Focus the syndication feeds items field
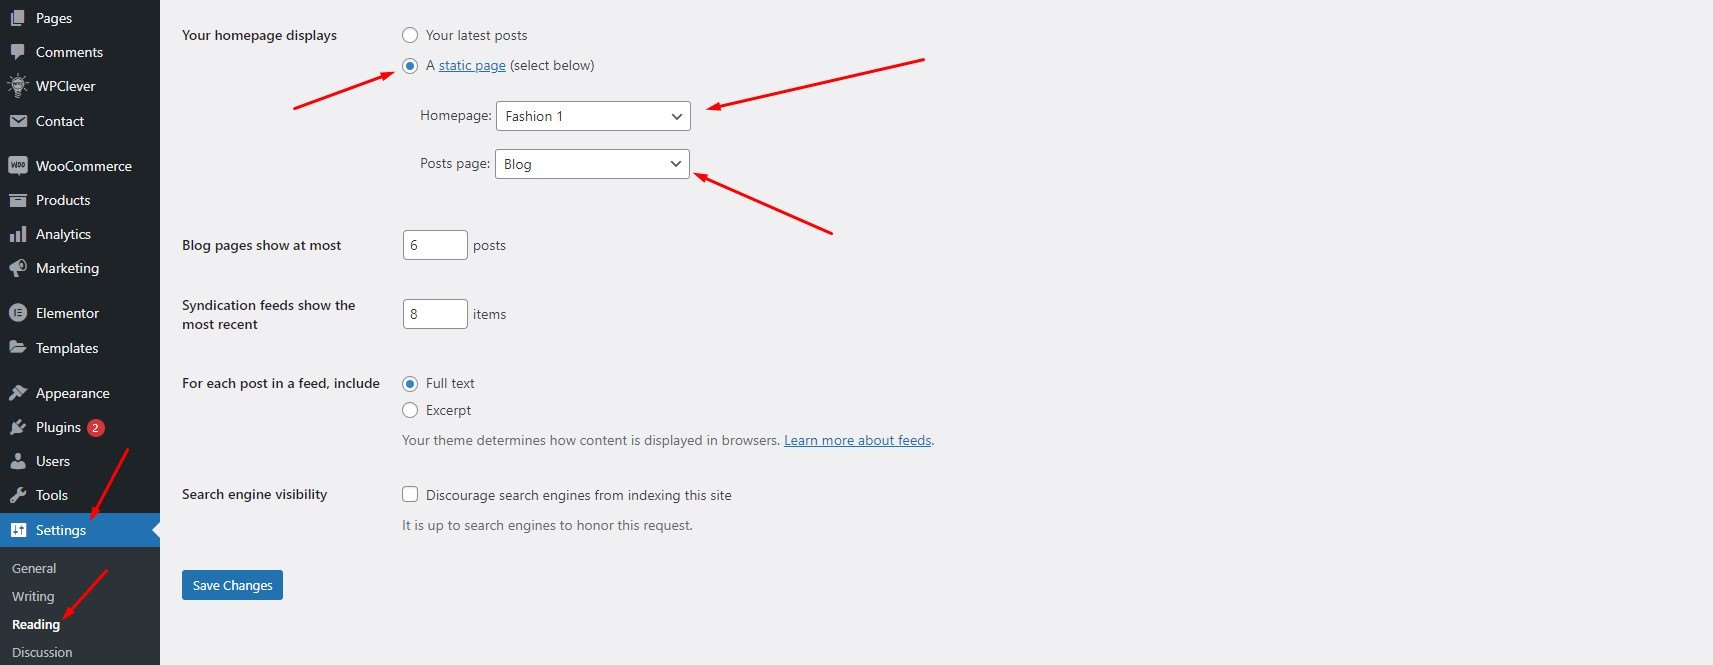Image resolution: width=1713 pixels, height=665 pixels. tap(435, 314)
